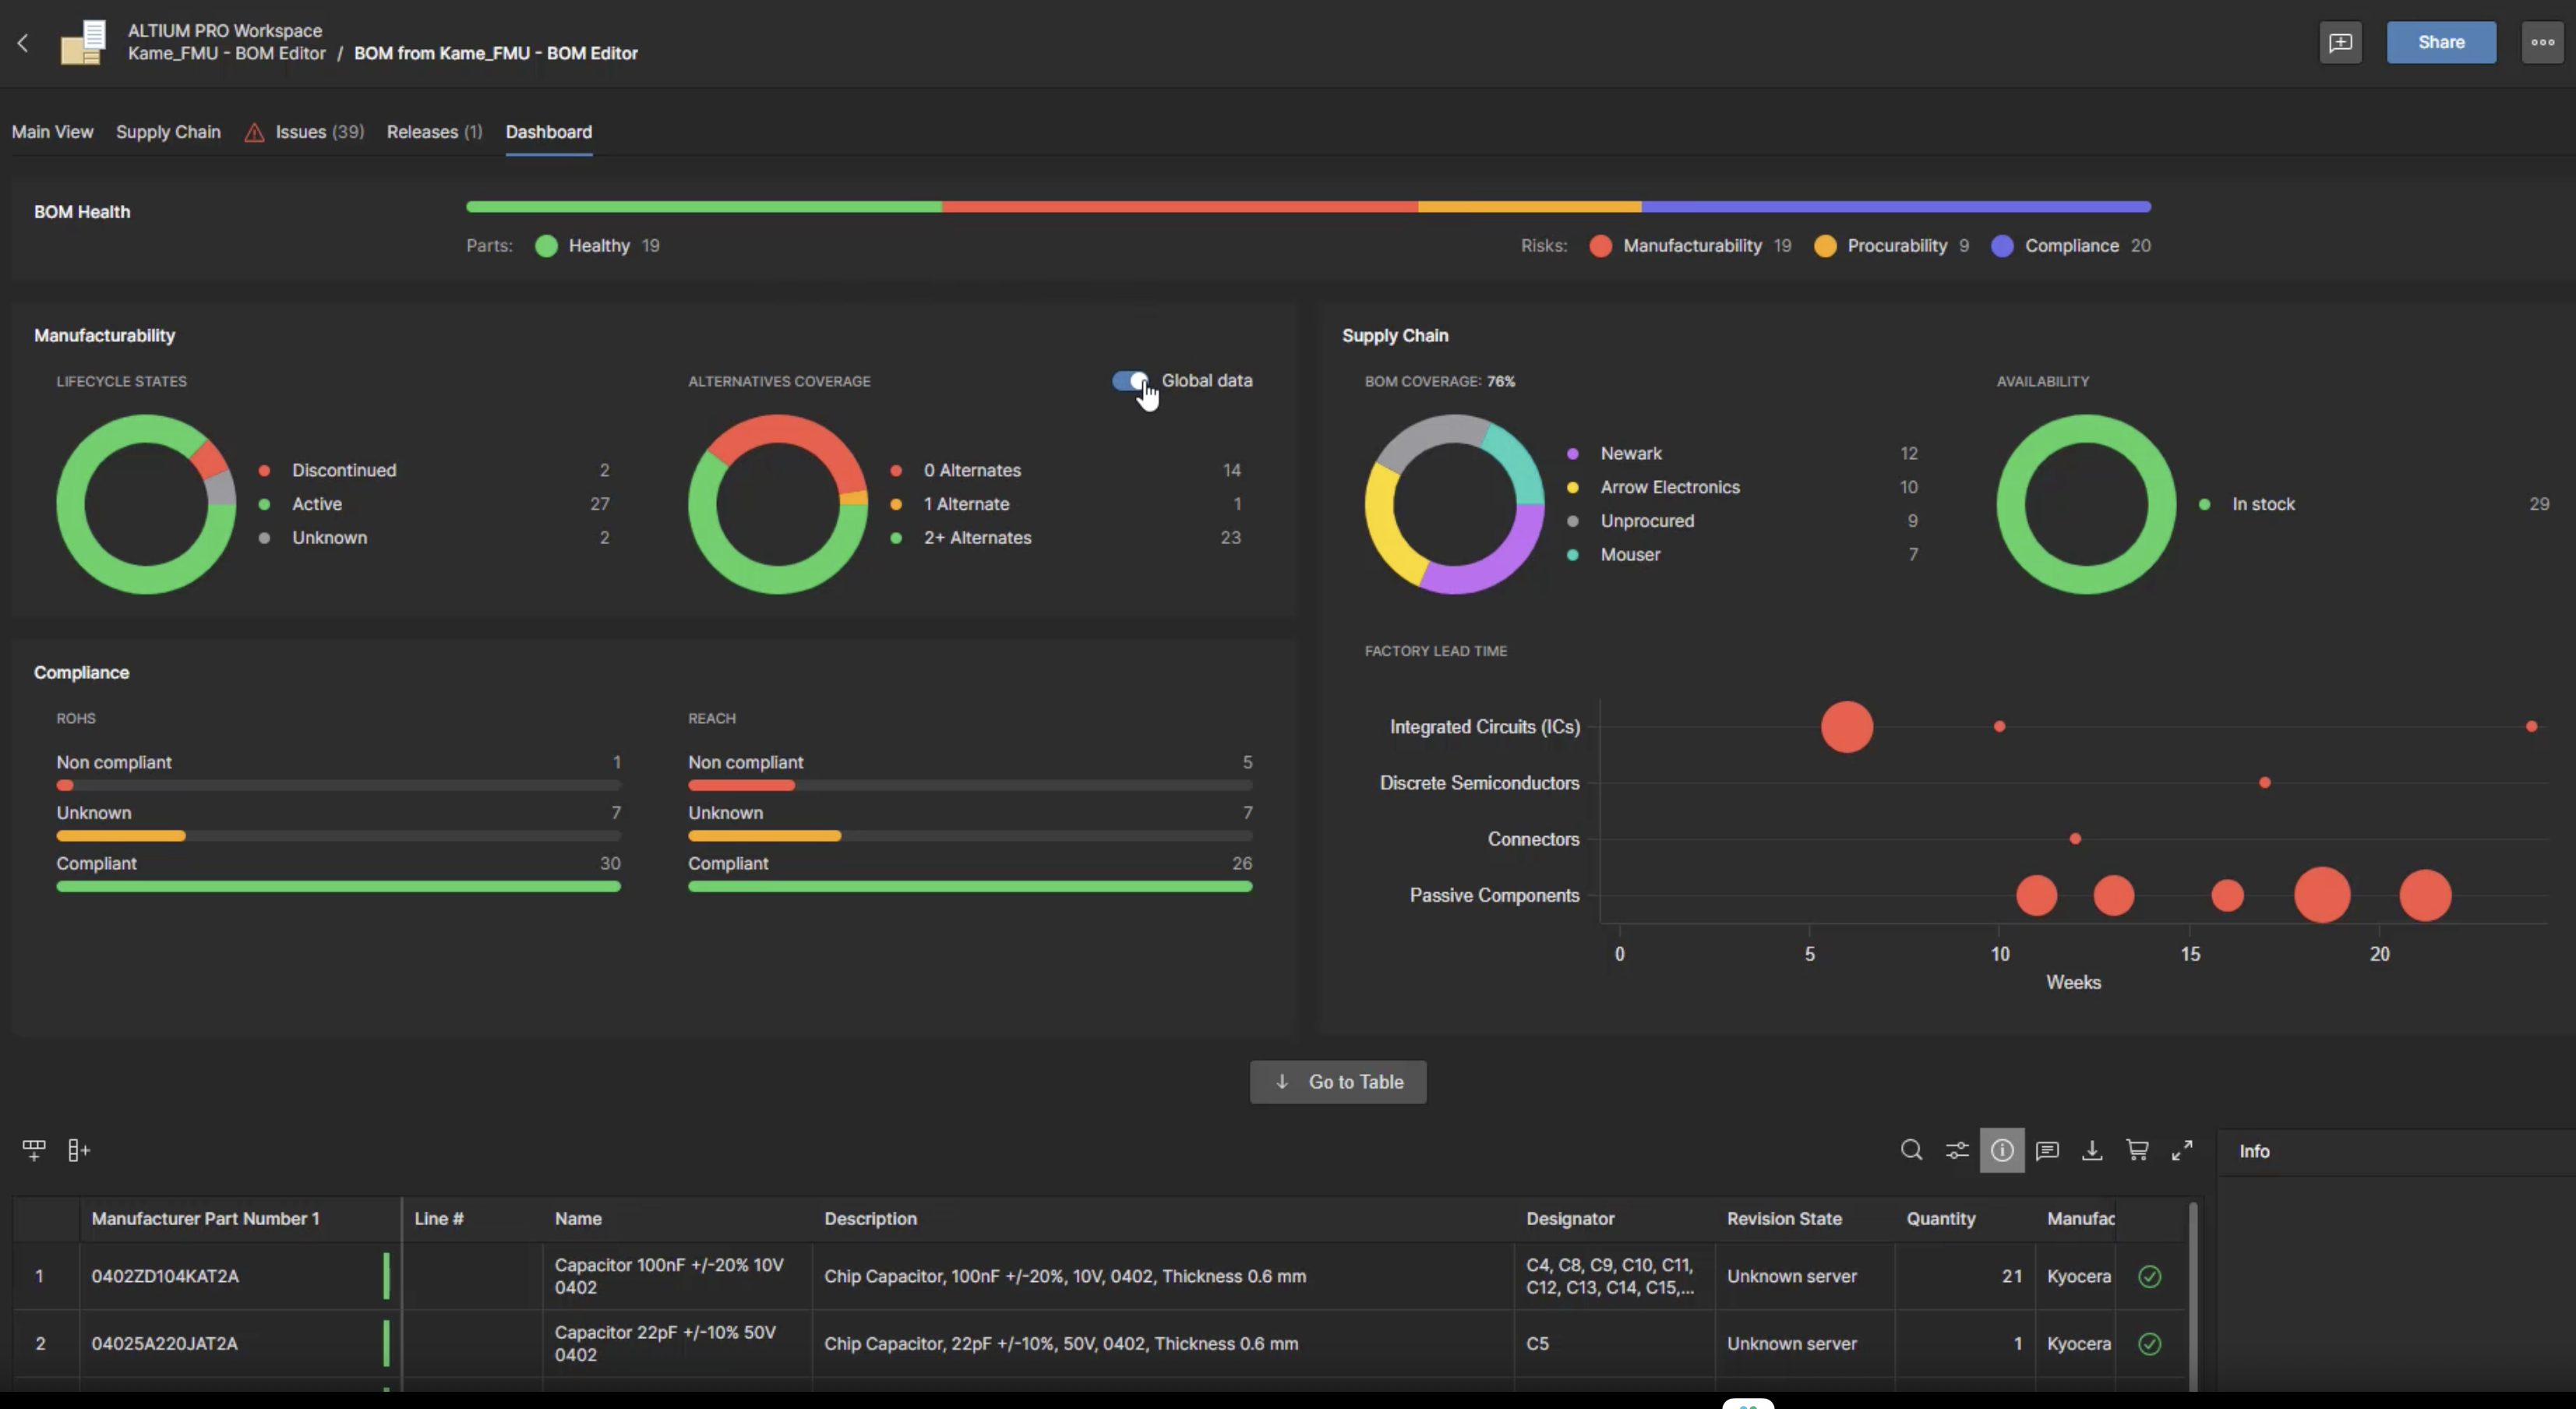Open the more options menu next to Share
The image size is (2576, 1409).
pos(2542,42)
